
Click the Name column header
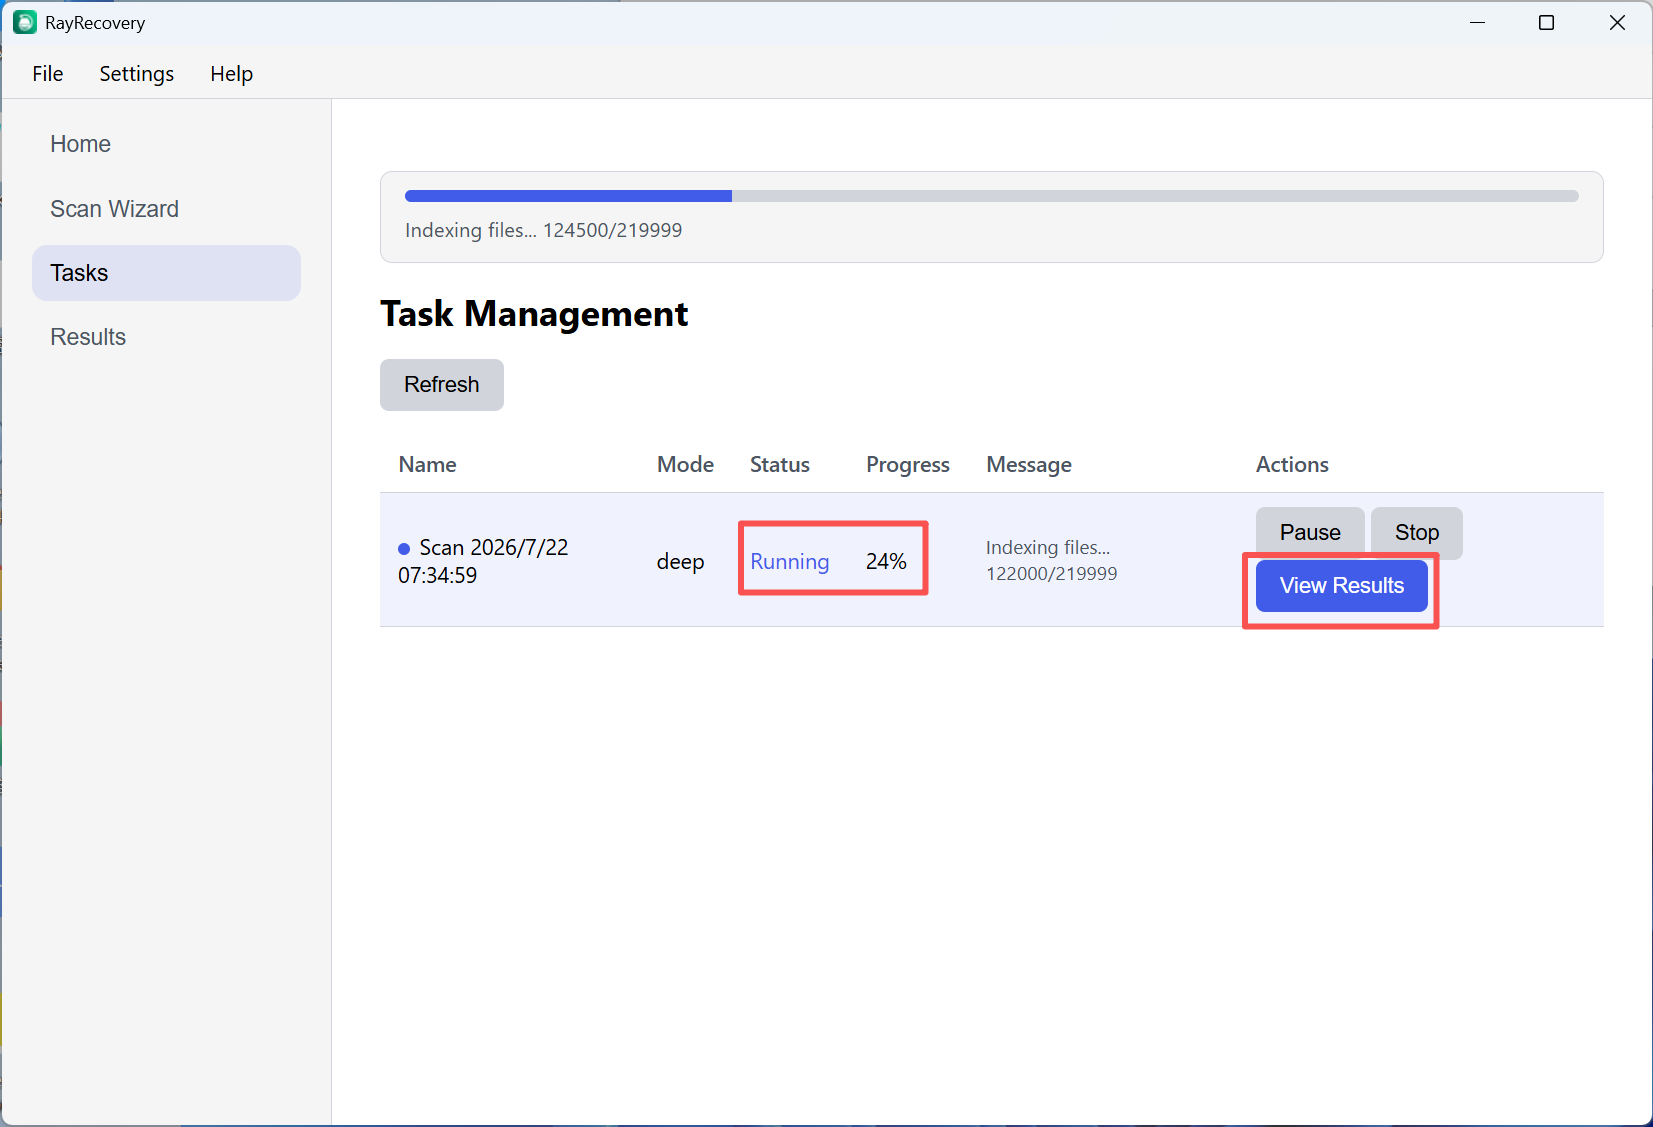point(427,465)
